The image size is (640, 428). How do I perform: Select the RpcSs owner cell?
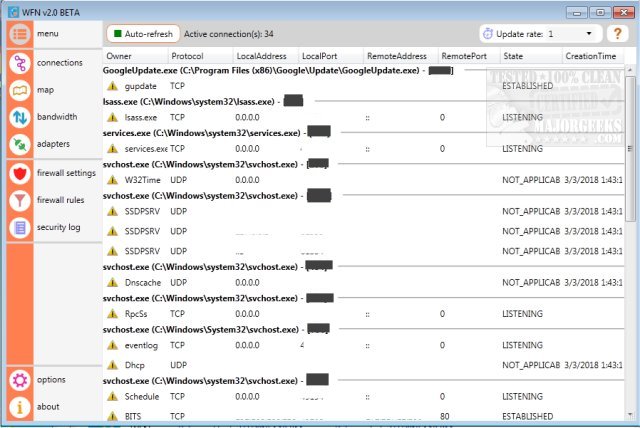coord(136,314)
